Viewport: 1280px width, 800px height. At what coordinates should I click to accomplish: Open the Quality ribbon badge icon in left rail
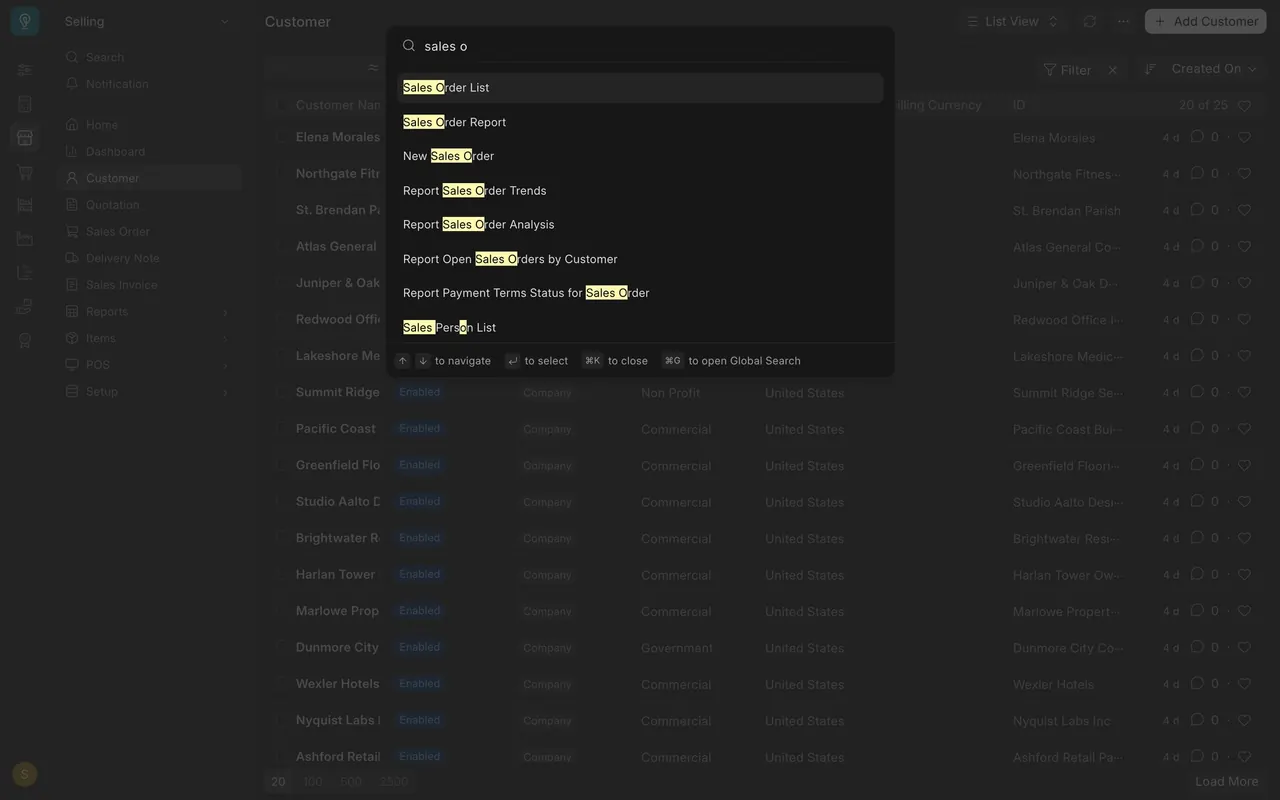click(25, 340)
